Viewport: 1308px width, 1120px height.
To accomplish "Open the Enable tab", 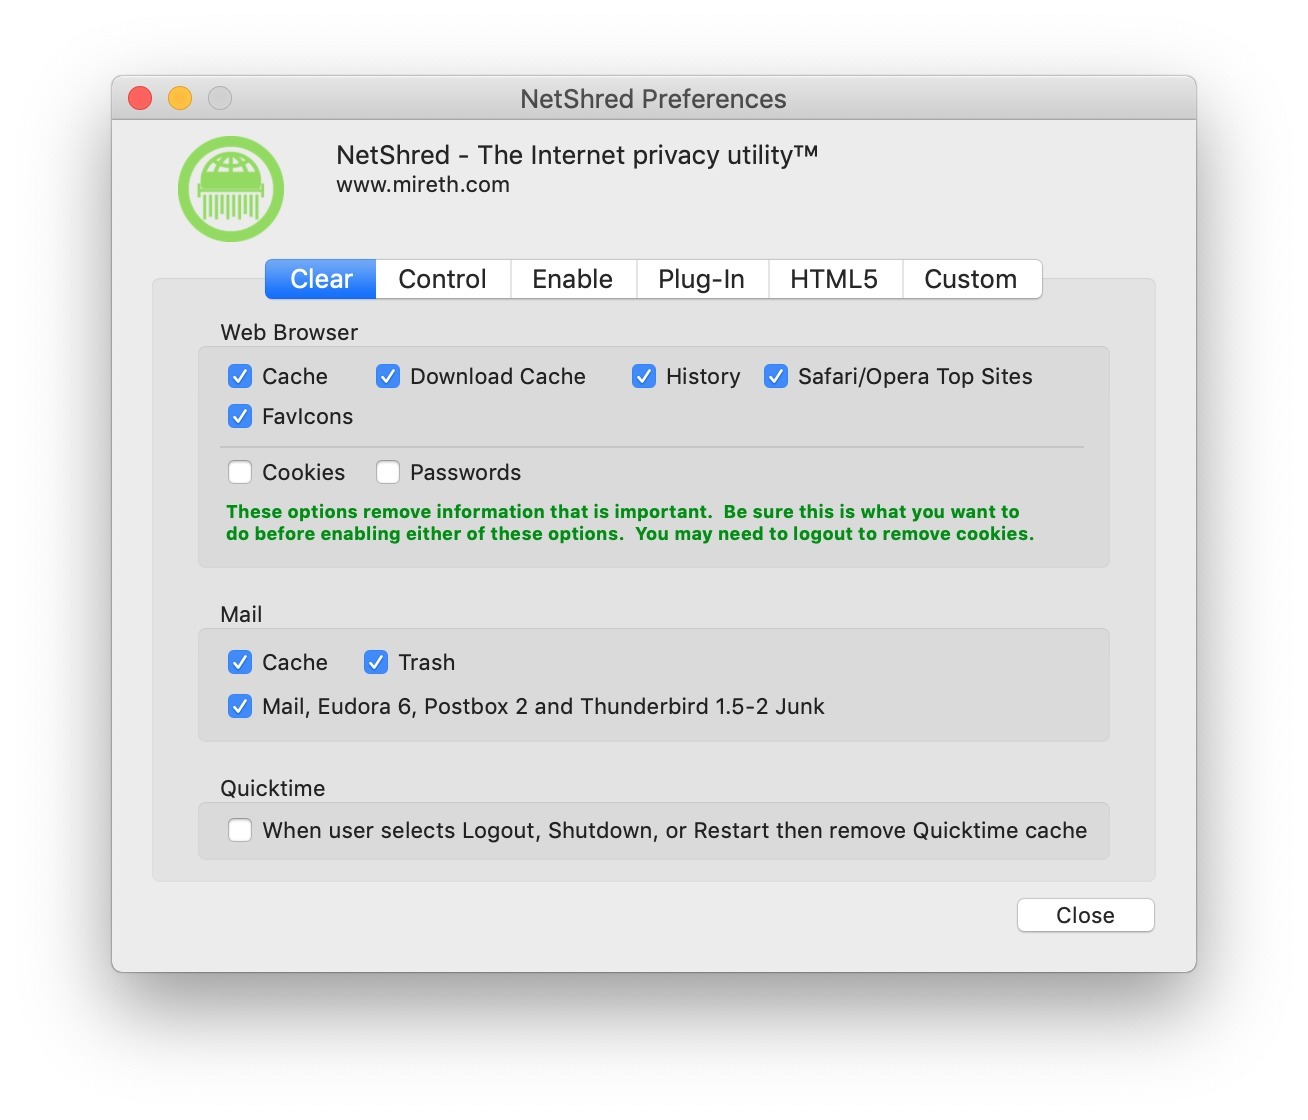I will [572, 279].
